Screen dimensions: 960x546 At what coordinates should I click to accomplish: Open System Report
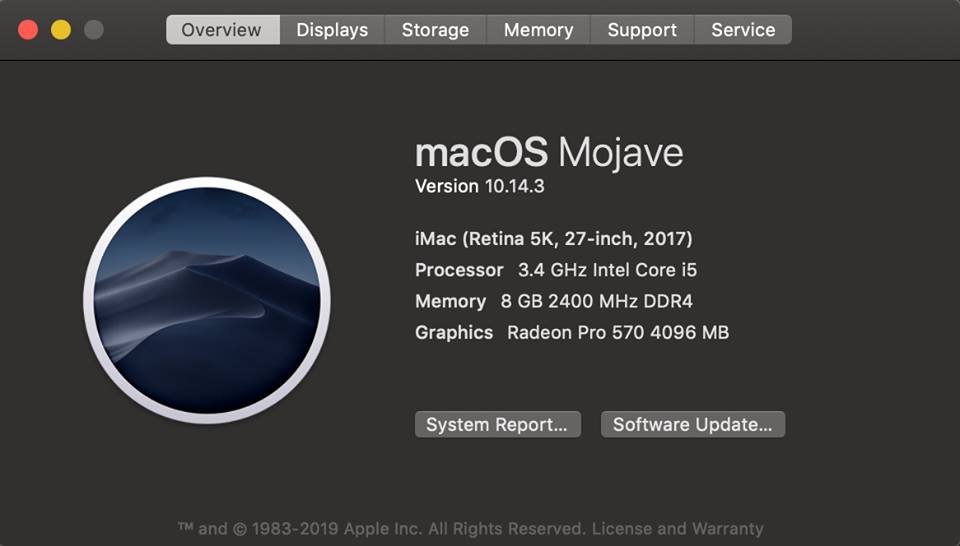click(498, 424)
